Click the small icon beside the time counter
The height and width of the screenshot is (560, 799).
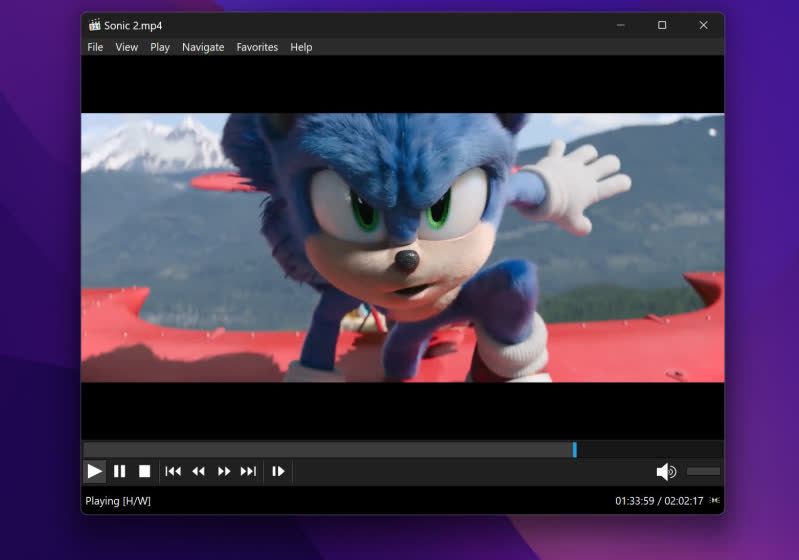715,500
